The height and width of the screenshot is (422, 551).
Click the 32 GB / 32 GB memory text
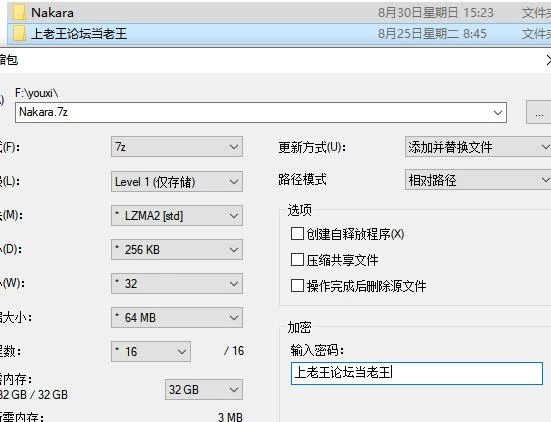tap(34, 395)
